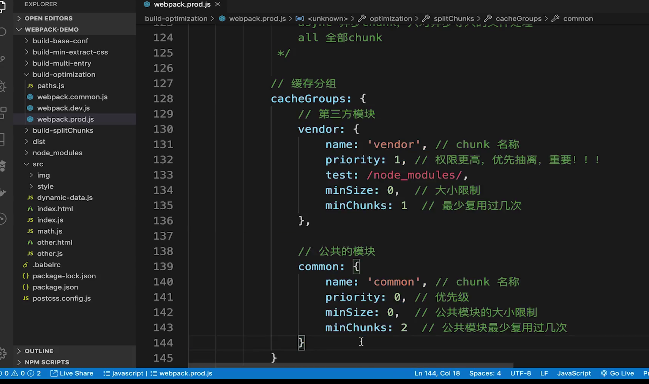Expand the build-multi-entry folder
The image size is (649, 384).
pyautogui.click(x=75, y=63)
